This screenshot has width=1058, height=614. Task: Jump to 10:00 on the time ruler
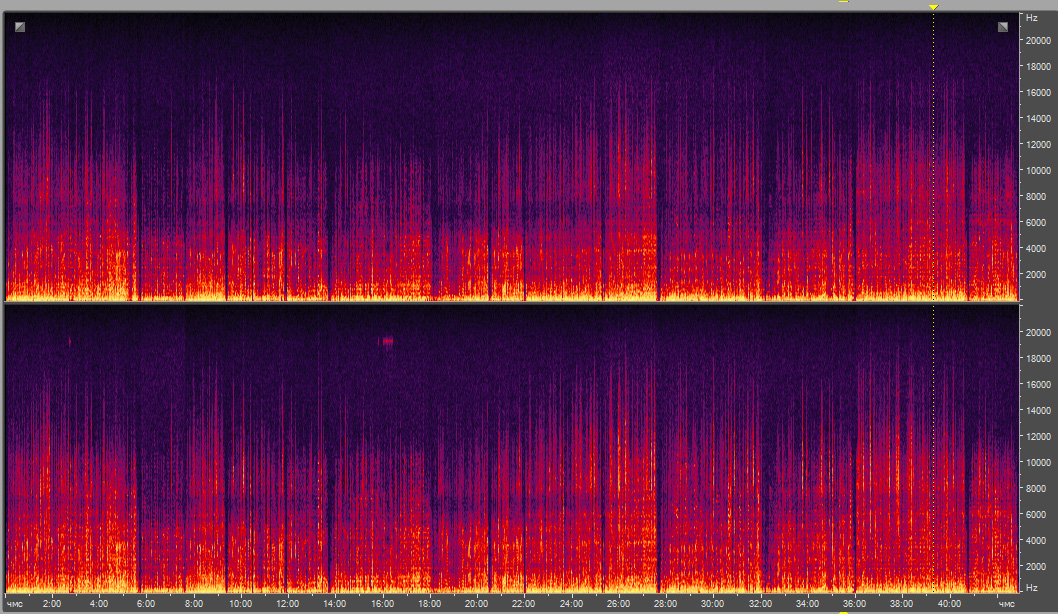click(240, 604)
